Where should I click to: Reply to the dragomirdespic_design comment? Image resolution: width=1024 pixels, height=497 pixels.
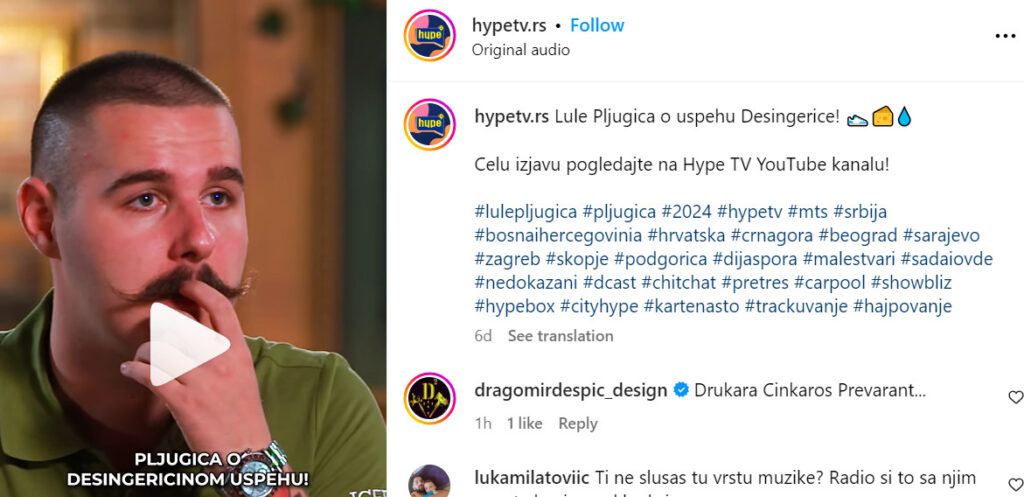click(x=578, y=423)
